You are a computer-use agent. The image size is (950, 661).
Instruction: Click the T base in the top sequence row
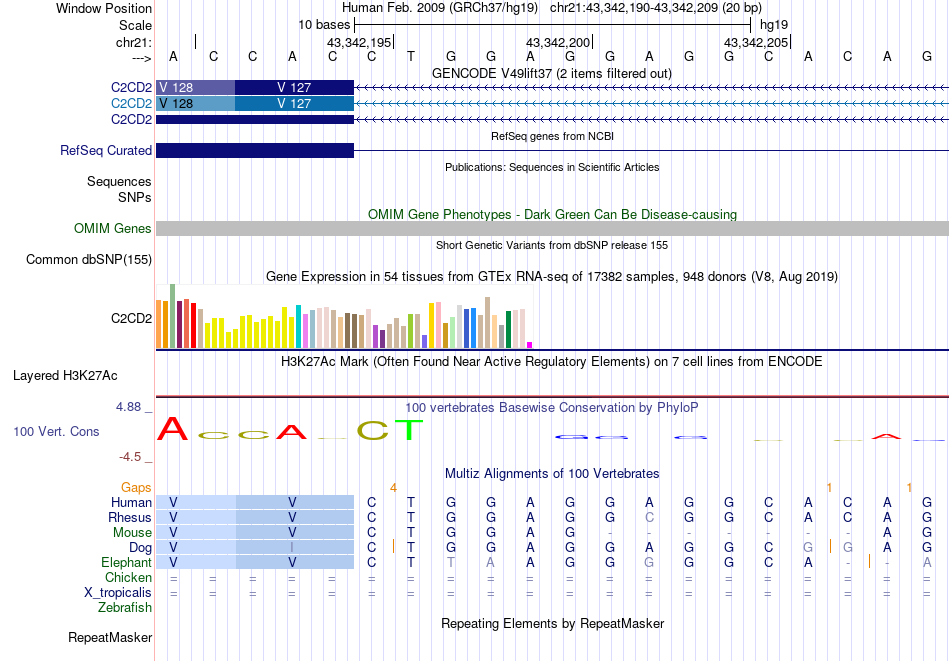click(411, 57)
